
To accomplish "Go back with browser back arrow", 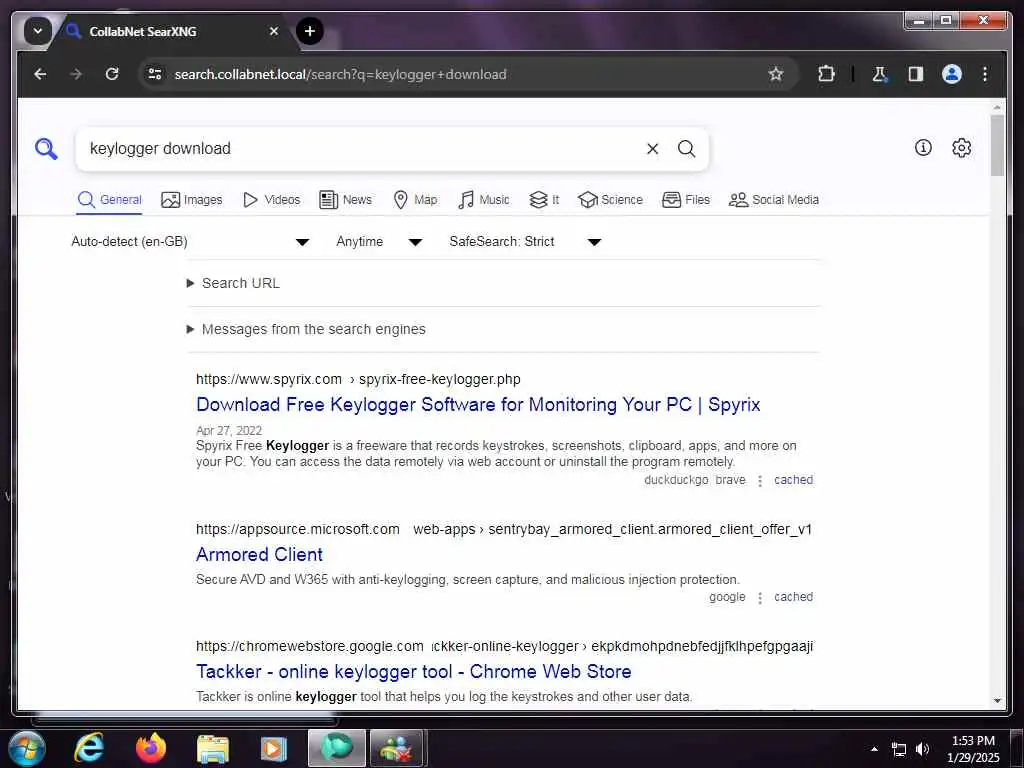I will pyautogui.click(x=40, y=74).
